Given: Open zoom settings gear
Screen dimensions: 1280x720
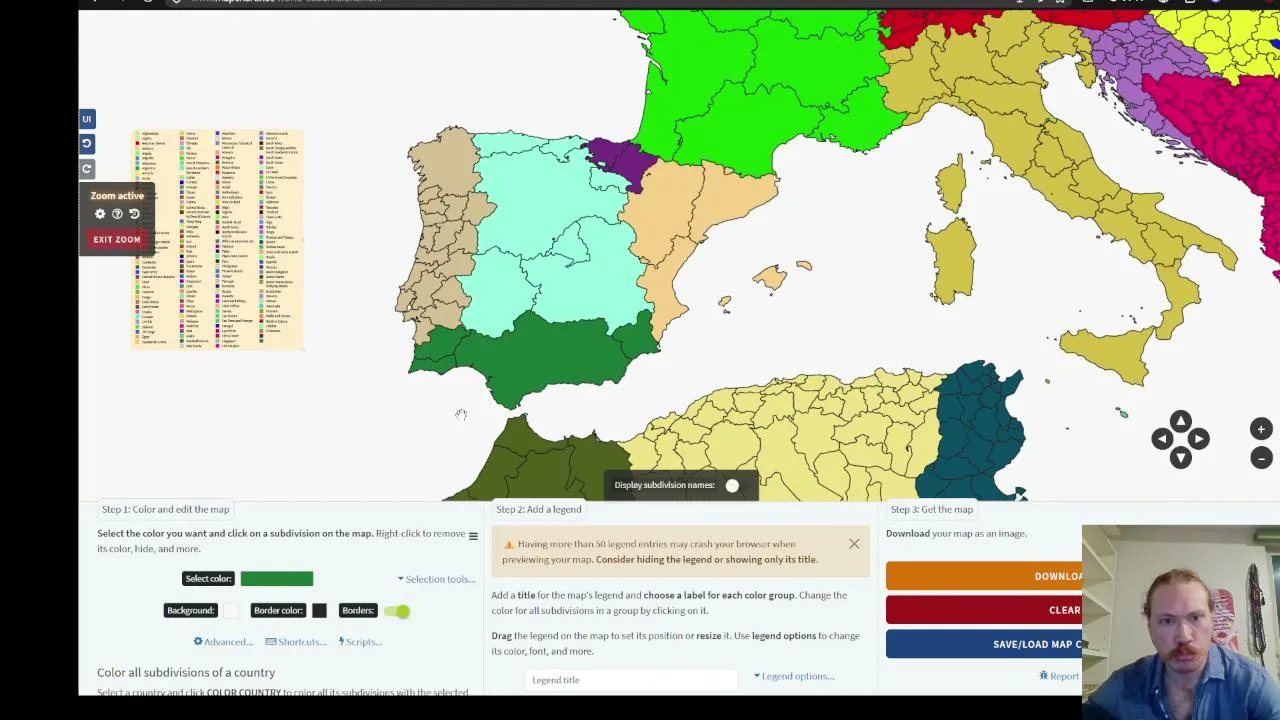Looking at the screenshot, I should (100, 214).
